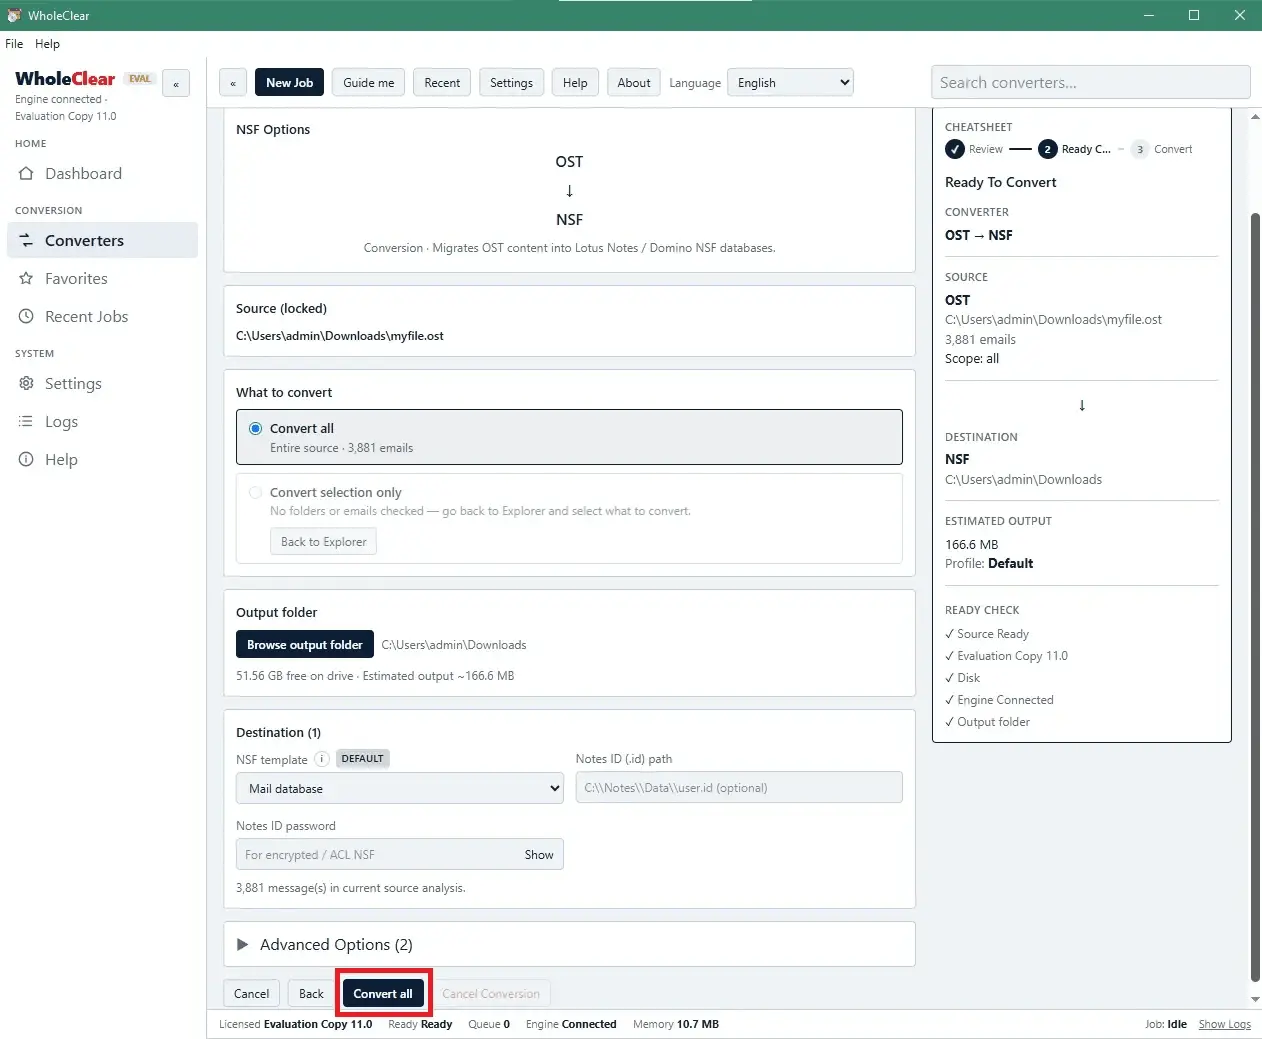Click 'Scope: all' in cheatsheet
The width and height of the screenshot is (1262, 1039).
click(972, 359)
